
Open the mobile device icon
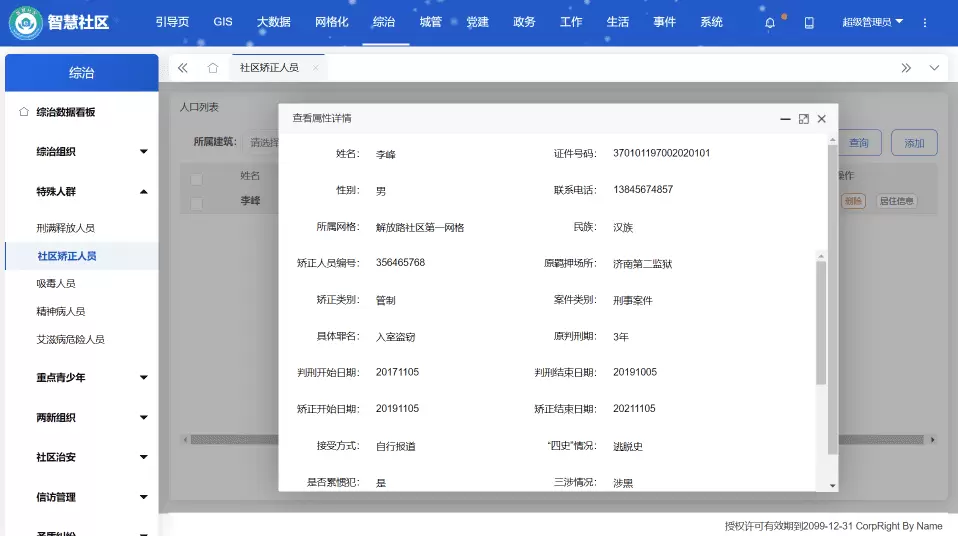click(809, 22)
